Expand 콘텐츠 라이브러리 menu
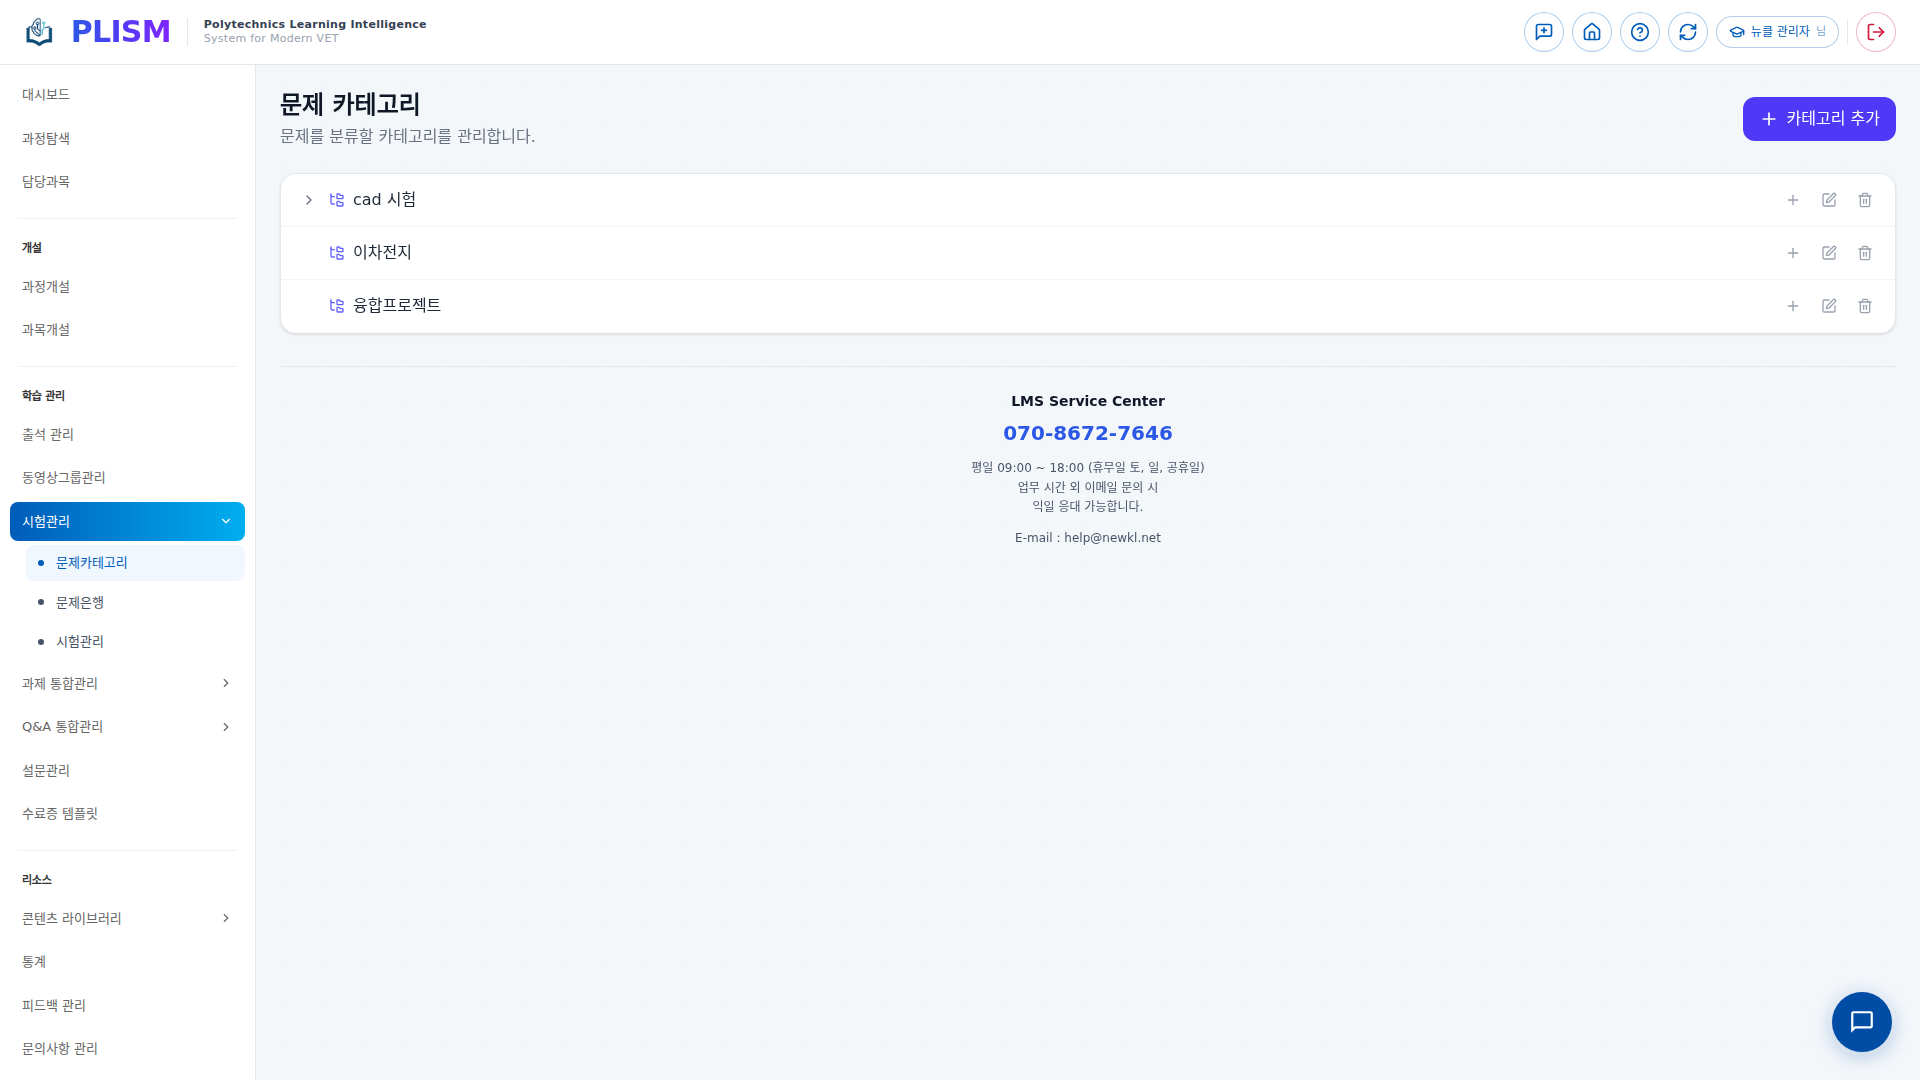Image resolution: width=1920 pixels, height=1080 pixels. tap(127, 918)
